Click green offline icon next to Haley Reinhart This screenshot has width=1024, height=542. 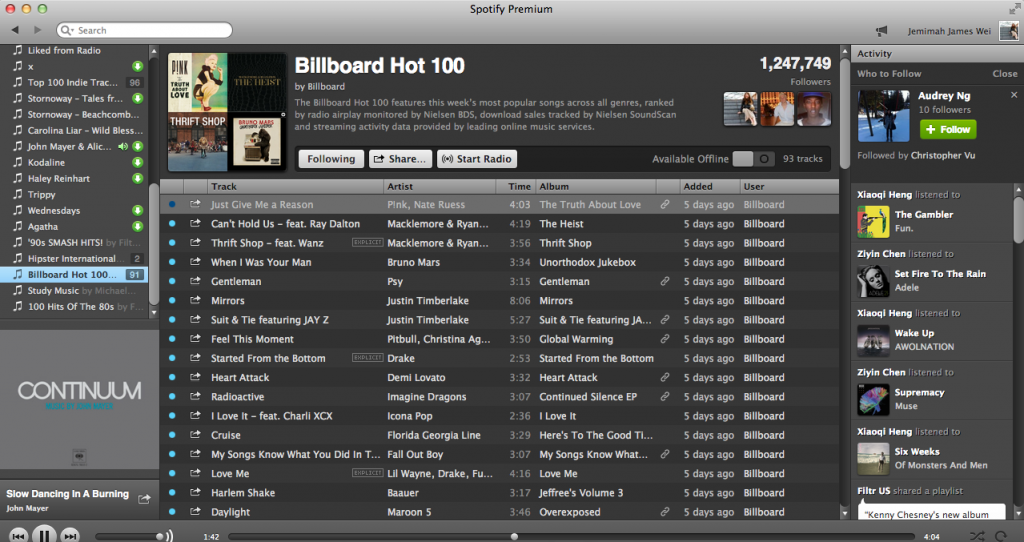[x=137, y=178]
